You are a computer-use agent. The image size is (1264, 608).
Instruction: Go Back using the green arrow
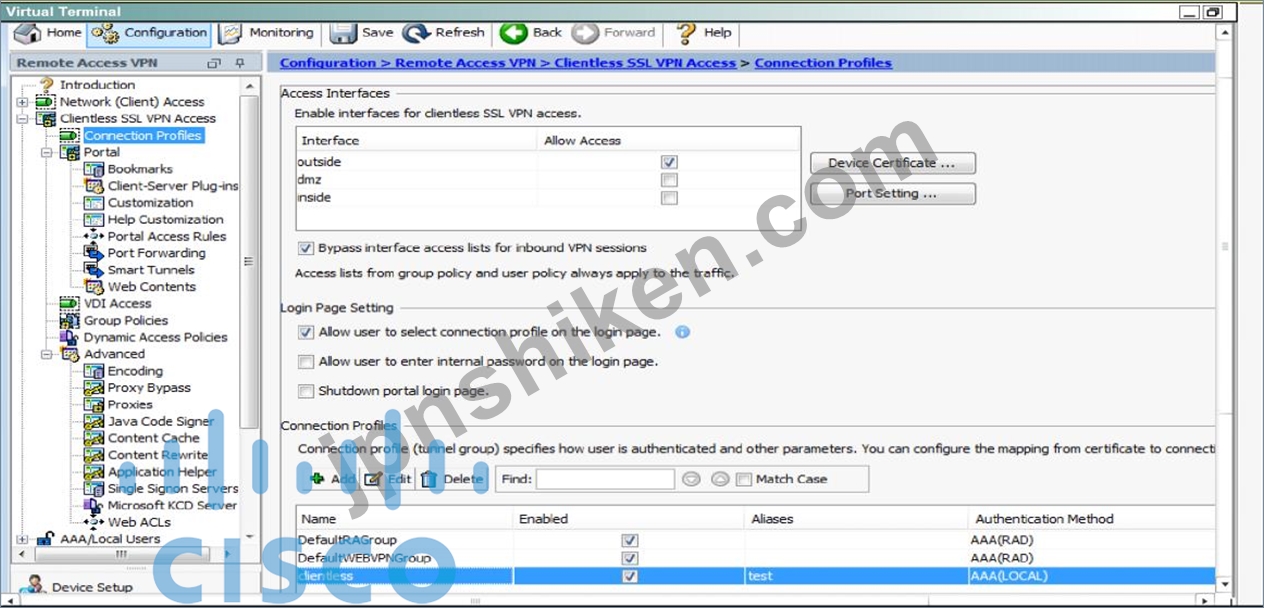tap(514, 33)
